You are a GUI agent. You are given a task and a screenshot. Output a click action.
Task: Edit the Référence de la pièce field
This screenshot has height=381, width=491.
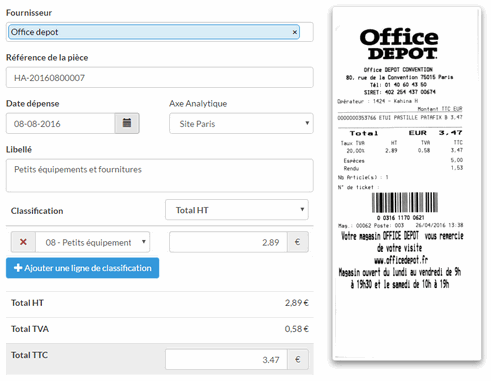point(160,78)
